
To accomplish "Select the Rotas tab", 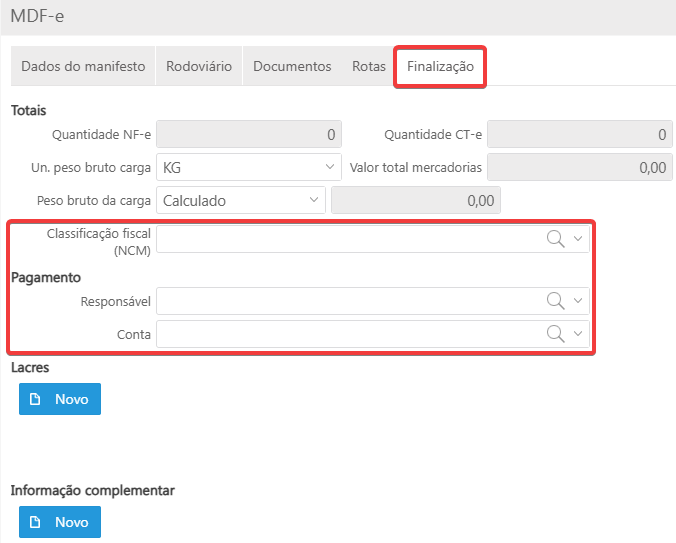I will coord(369,66).
